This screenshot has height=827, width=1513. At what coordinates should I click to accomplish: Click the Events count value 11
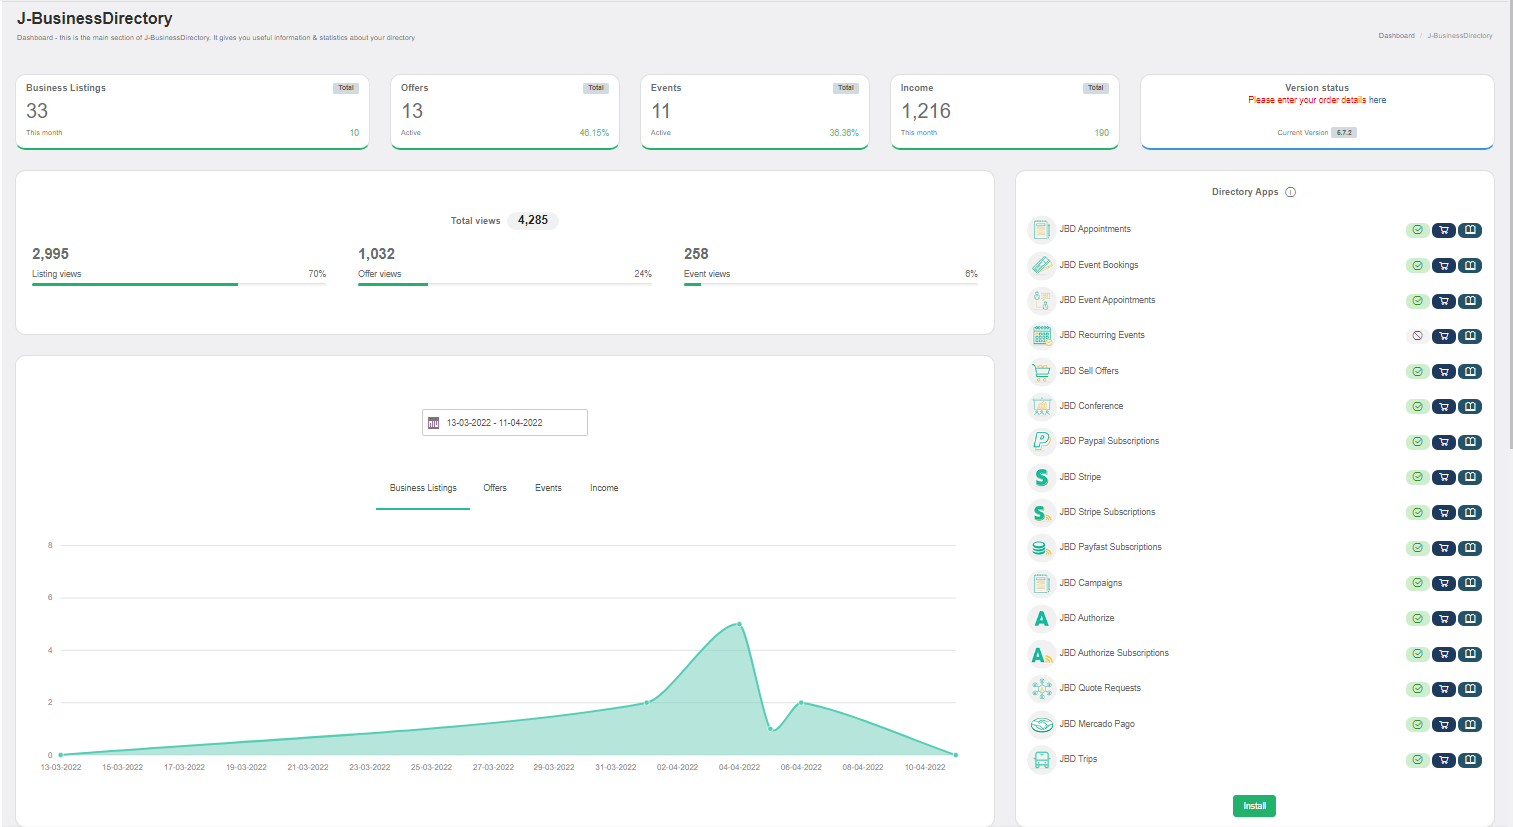[x=661, y=111]
